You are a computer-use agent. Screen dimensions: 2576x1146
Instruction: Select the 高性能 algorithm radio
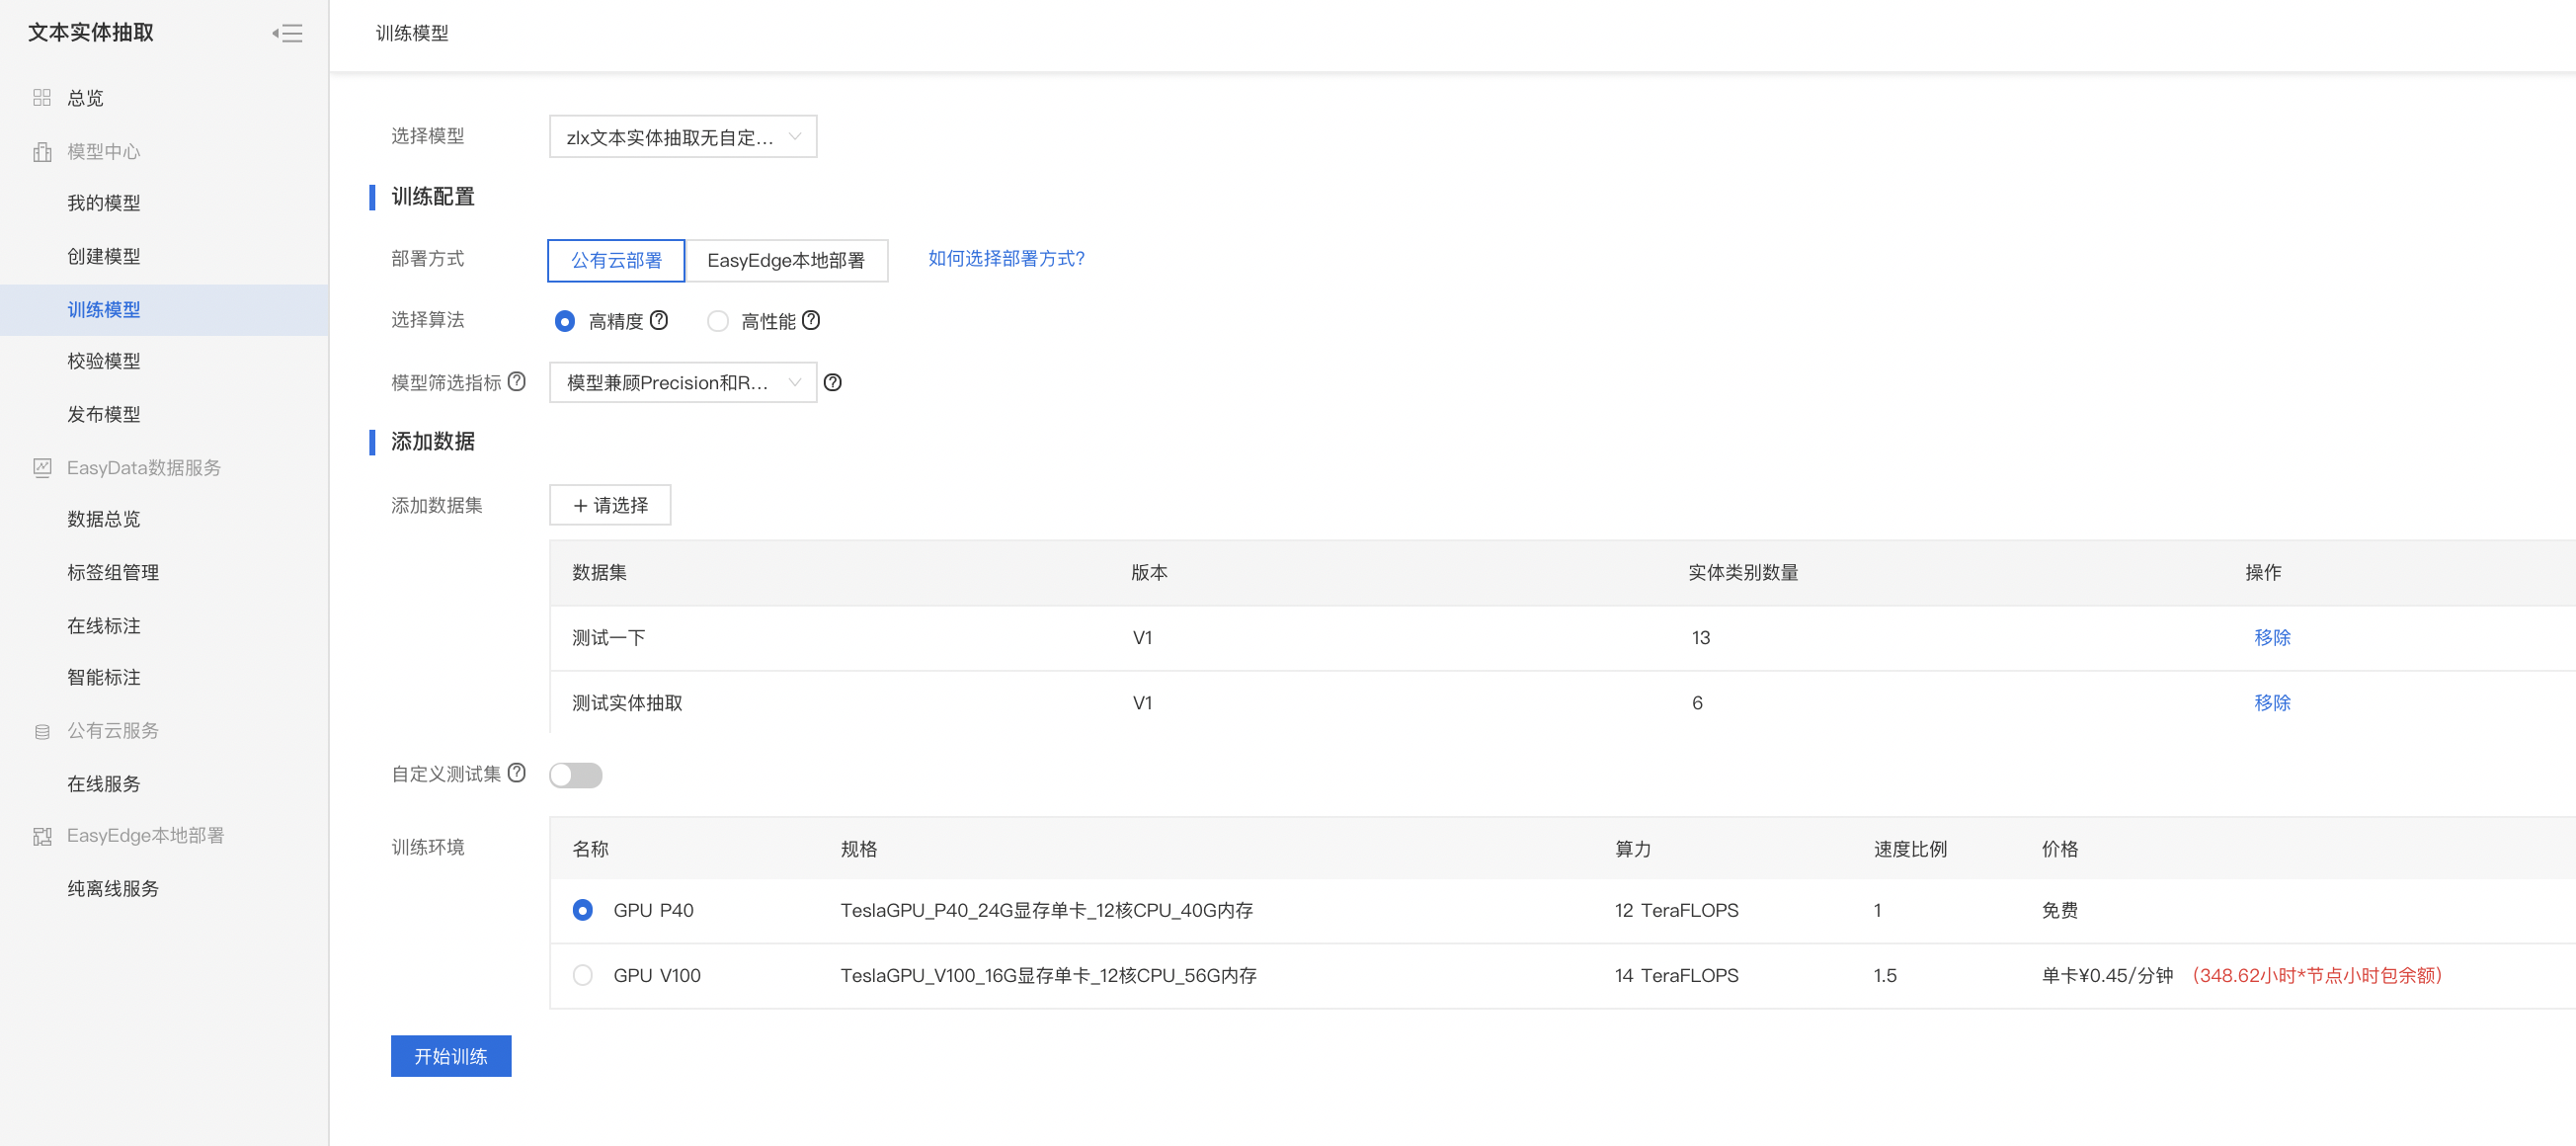pos(718,321)
